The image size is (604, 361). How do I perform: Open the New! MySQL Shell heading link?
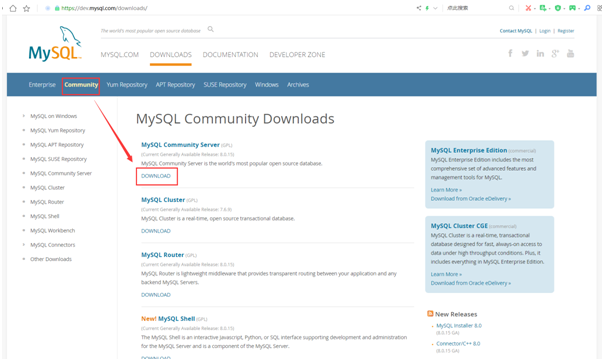pos(168,319)
